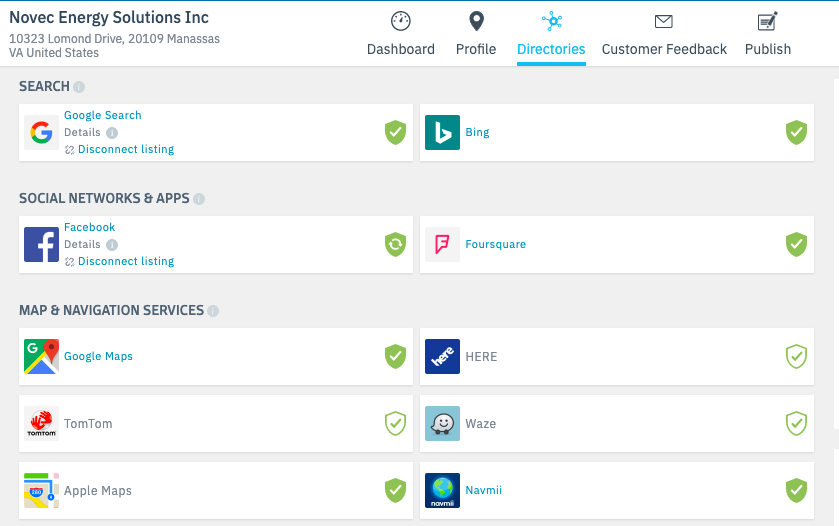Viewport: 839px width, 526px height.
Task: Click the Apple Maps listing card
Action: [215, 491]
